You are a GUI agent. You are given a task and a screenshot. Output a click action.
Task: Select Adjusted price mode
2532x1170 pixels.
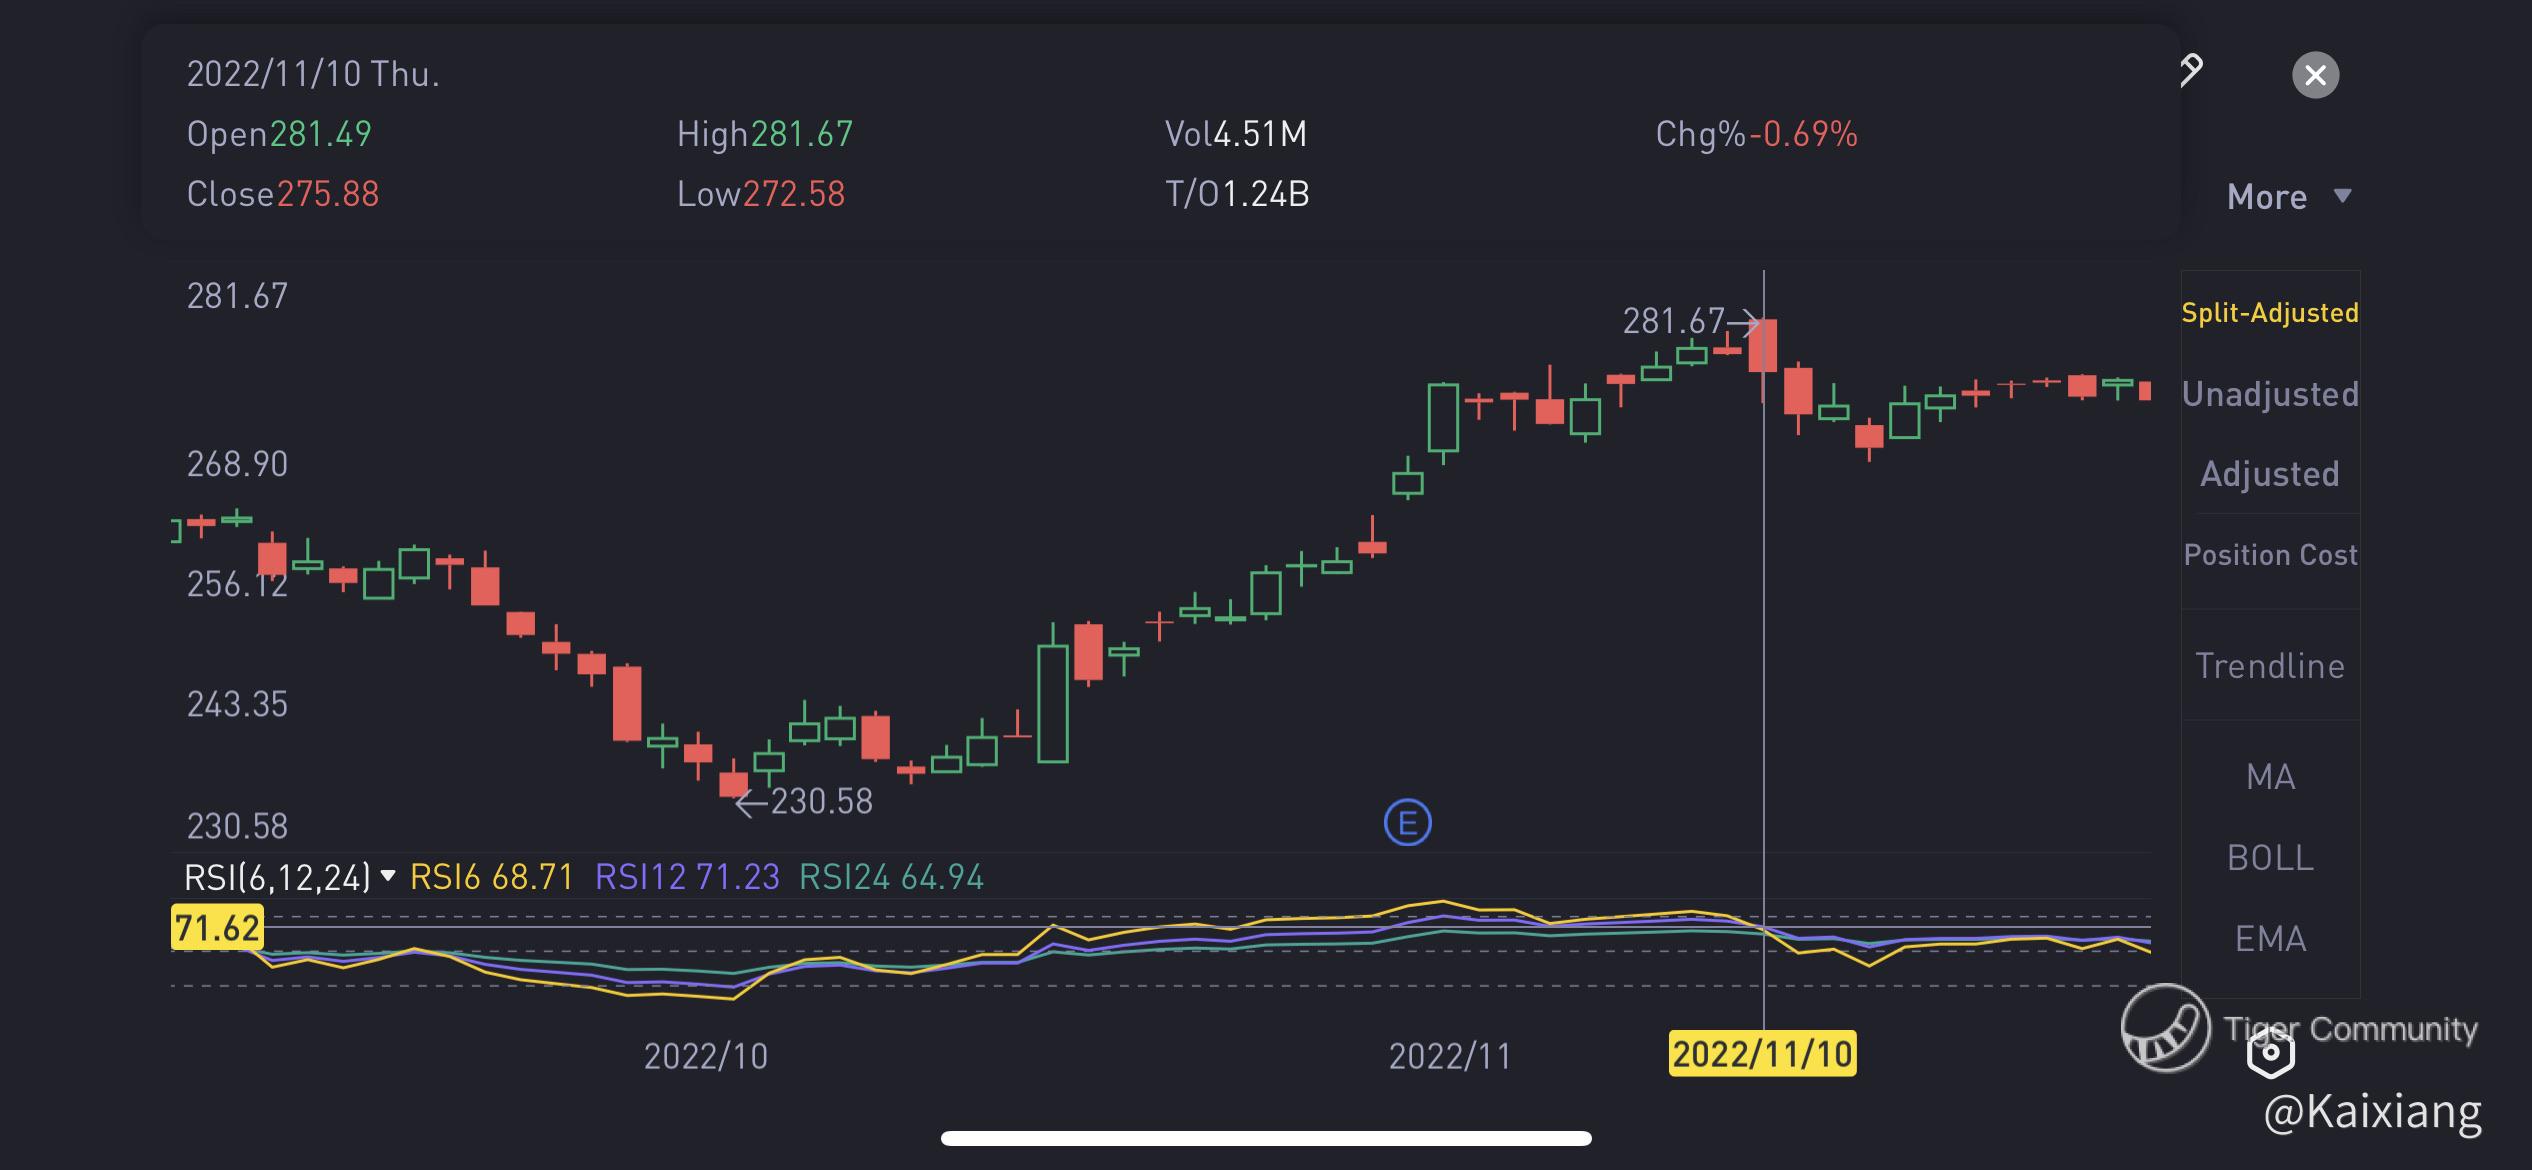(2270, 474)
